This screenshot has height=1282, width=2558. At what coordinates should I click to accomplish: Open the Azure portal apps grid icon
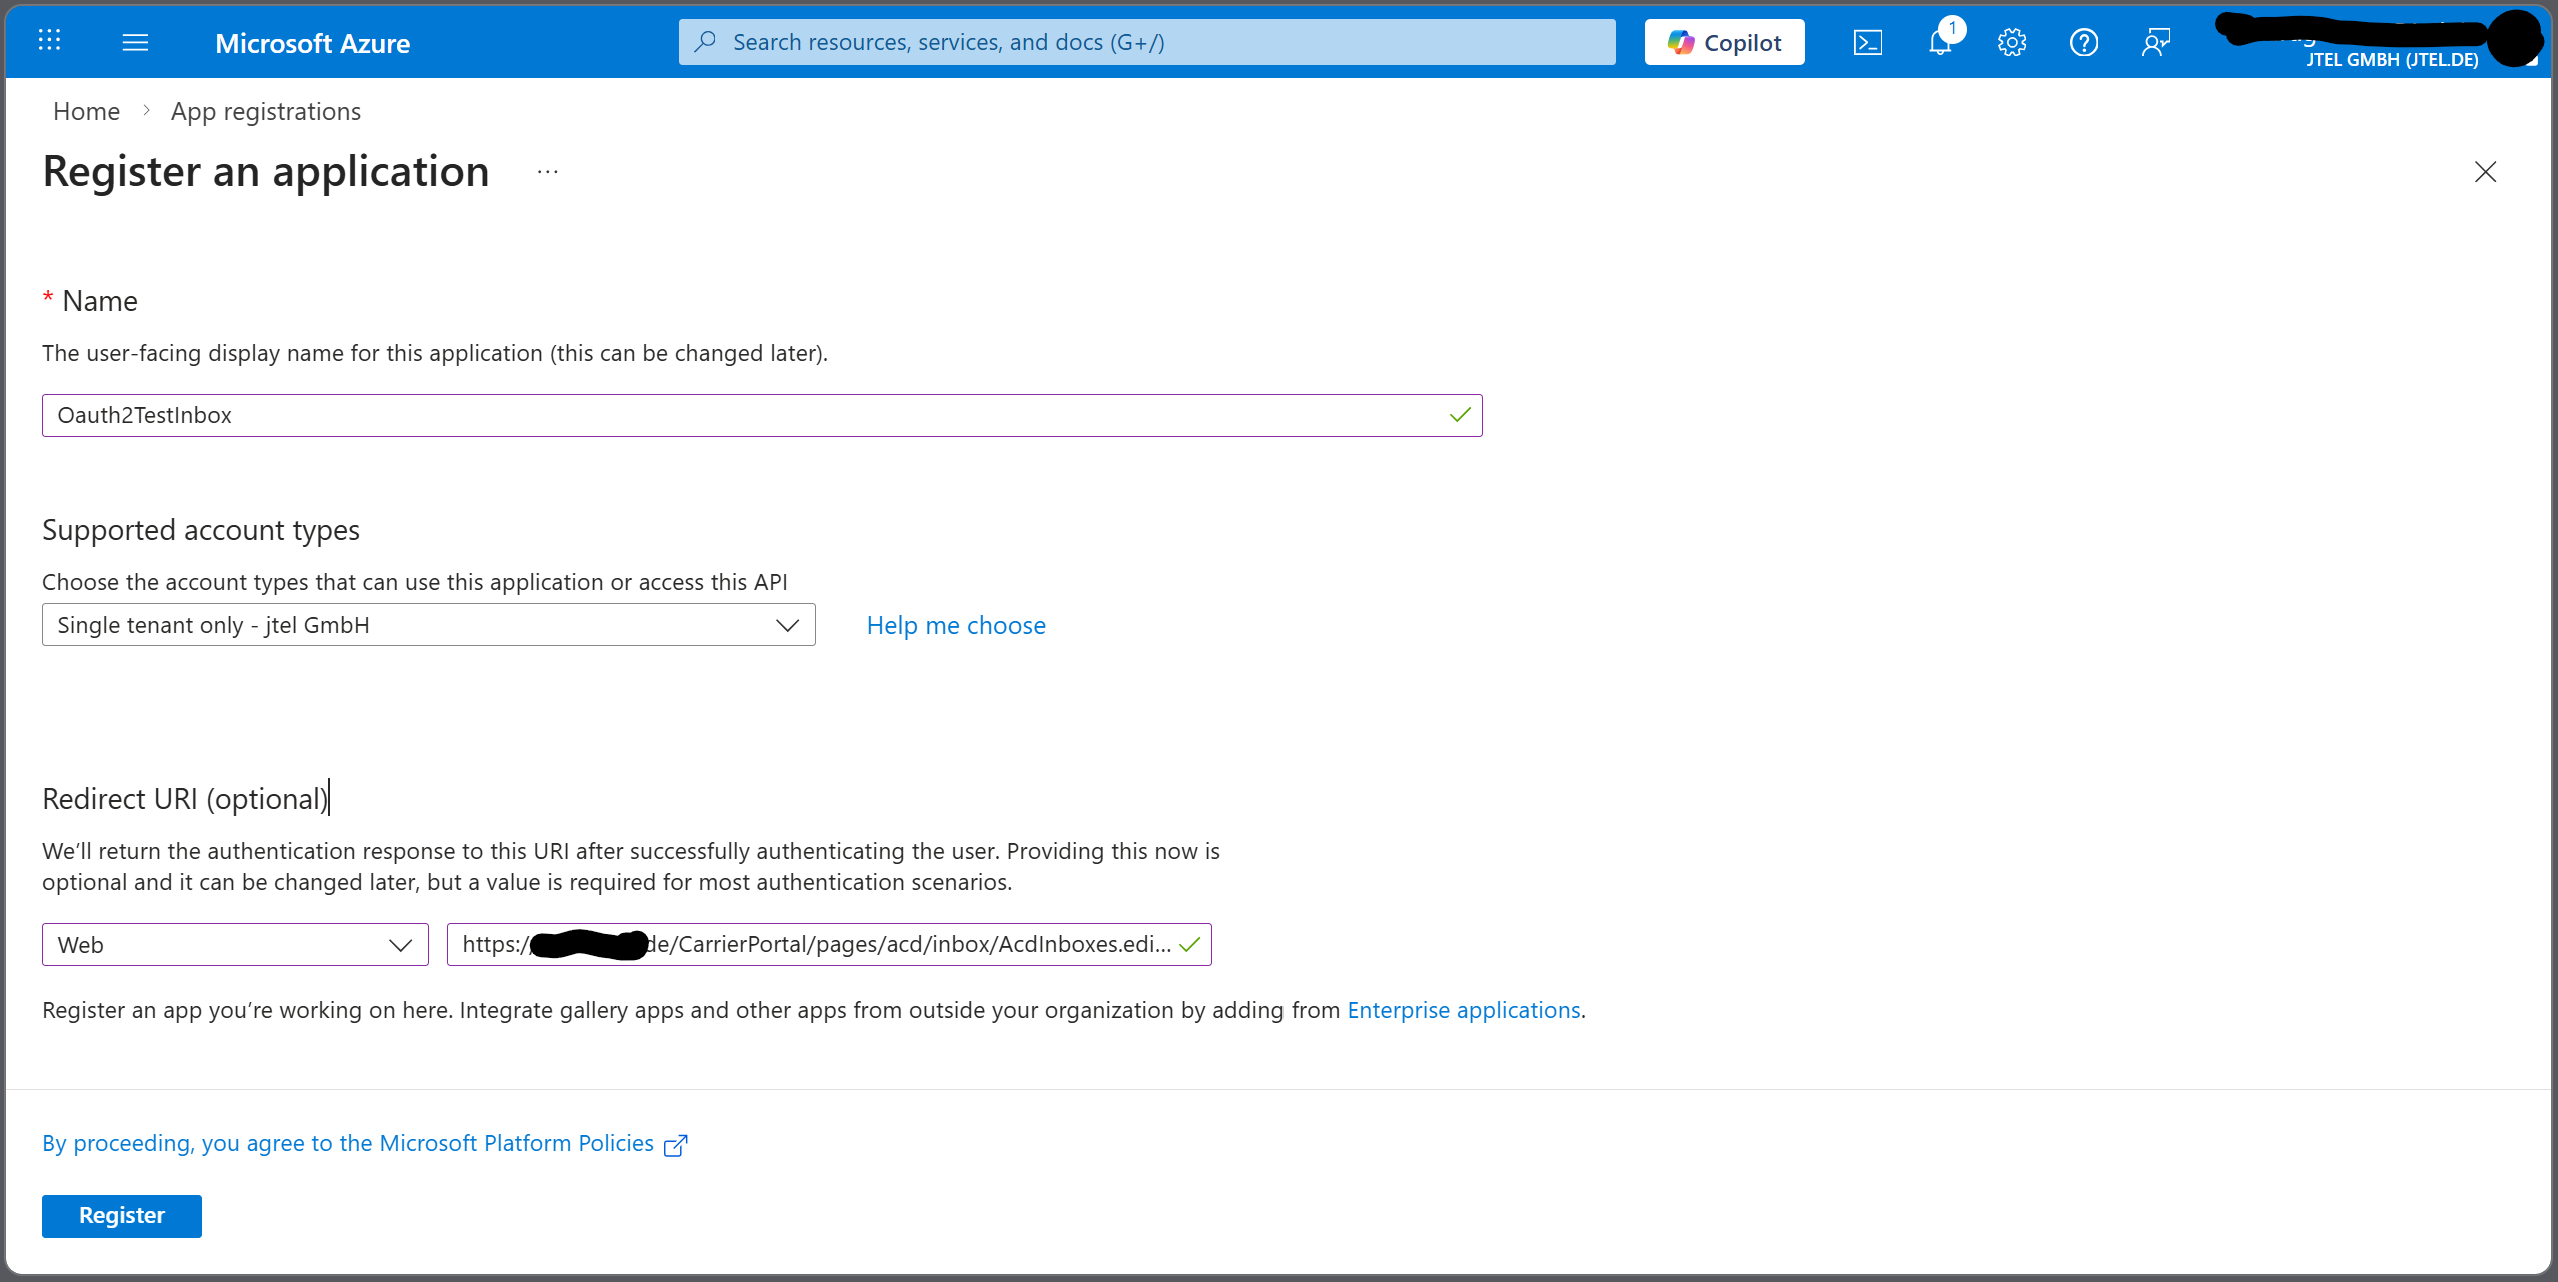tap(49, 41)
